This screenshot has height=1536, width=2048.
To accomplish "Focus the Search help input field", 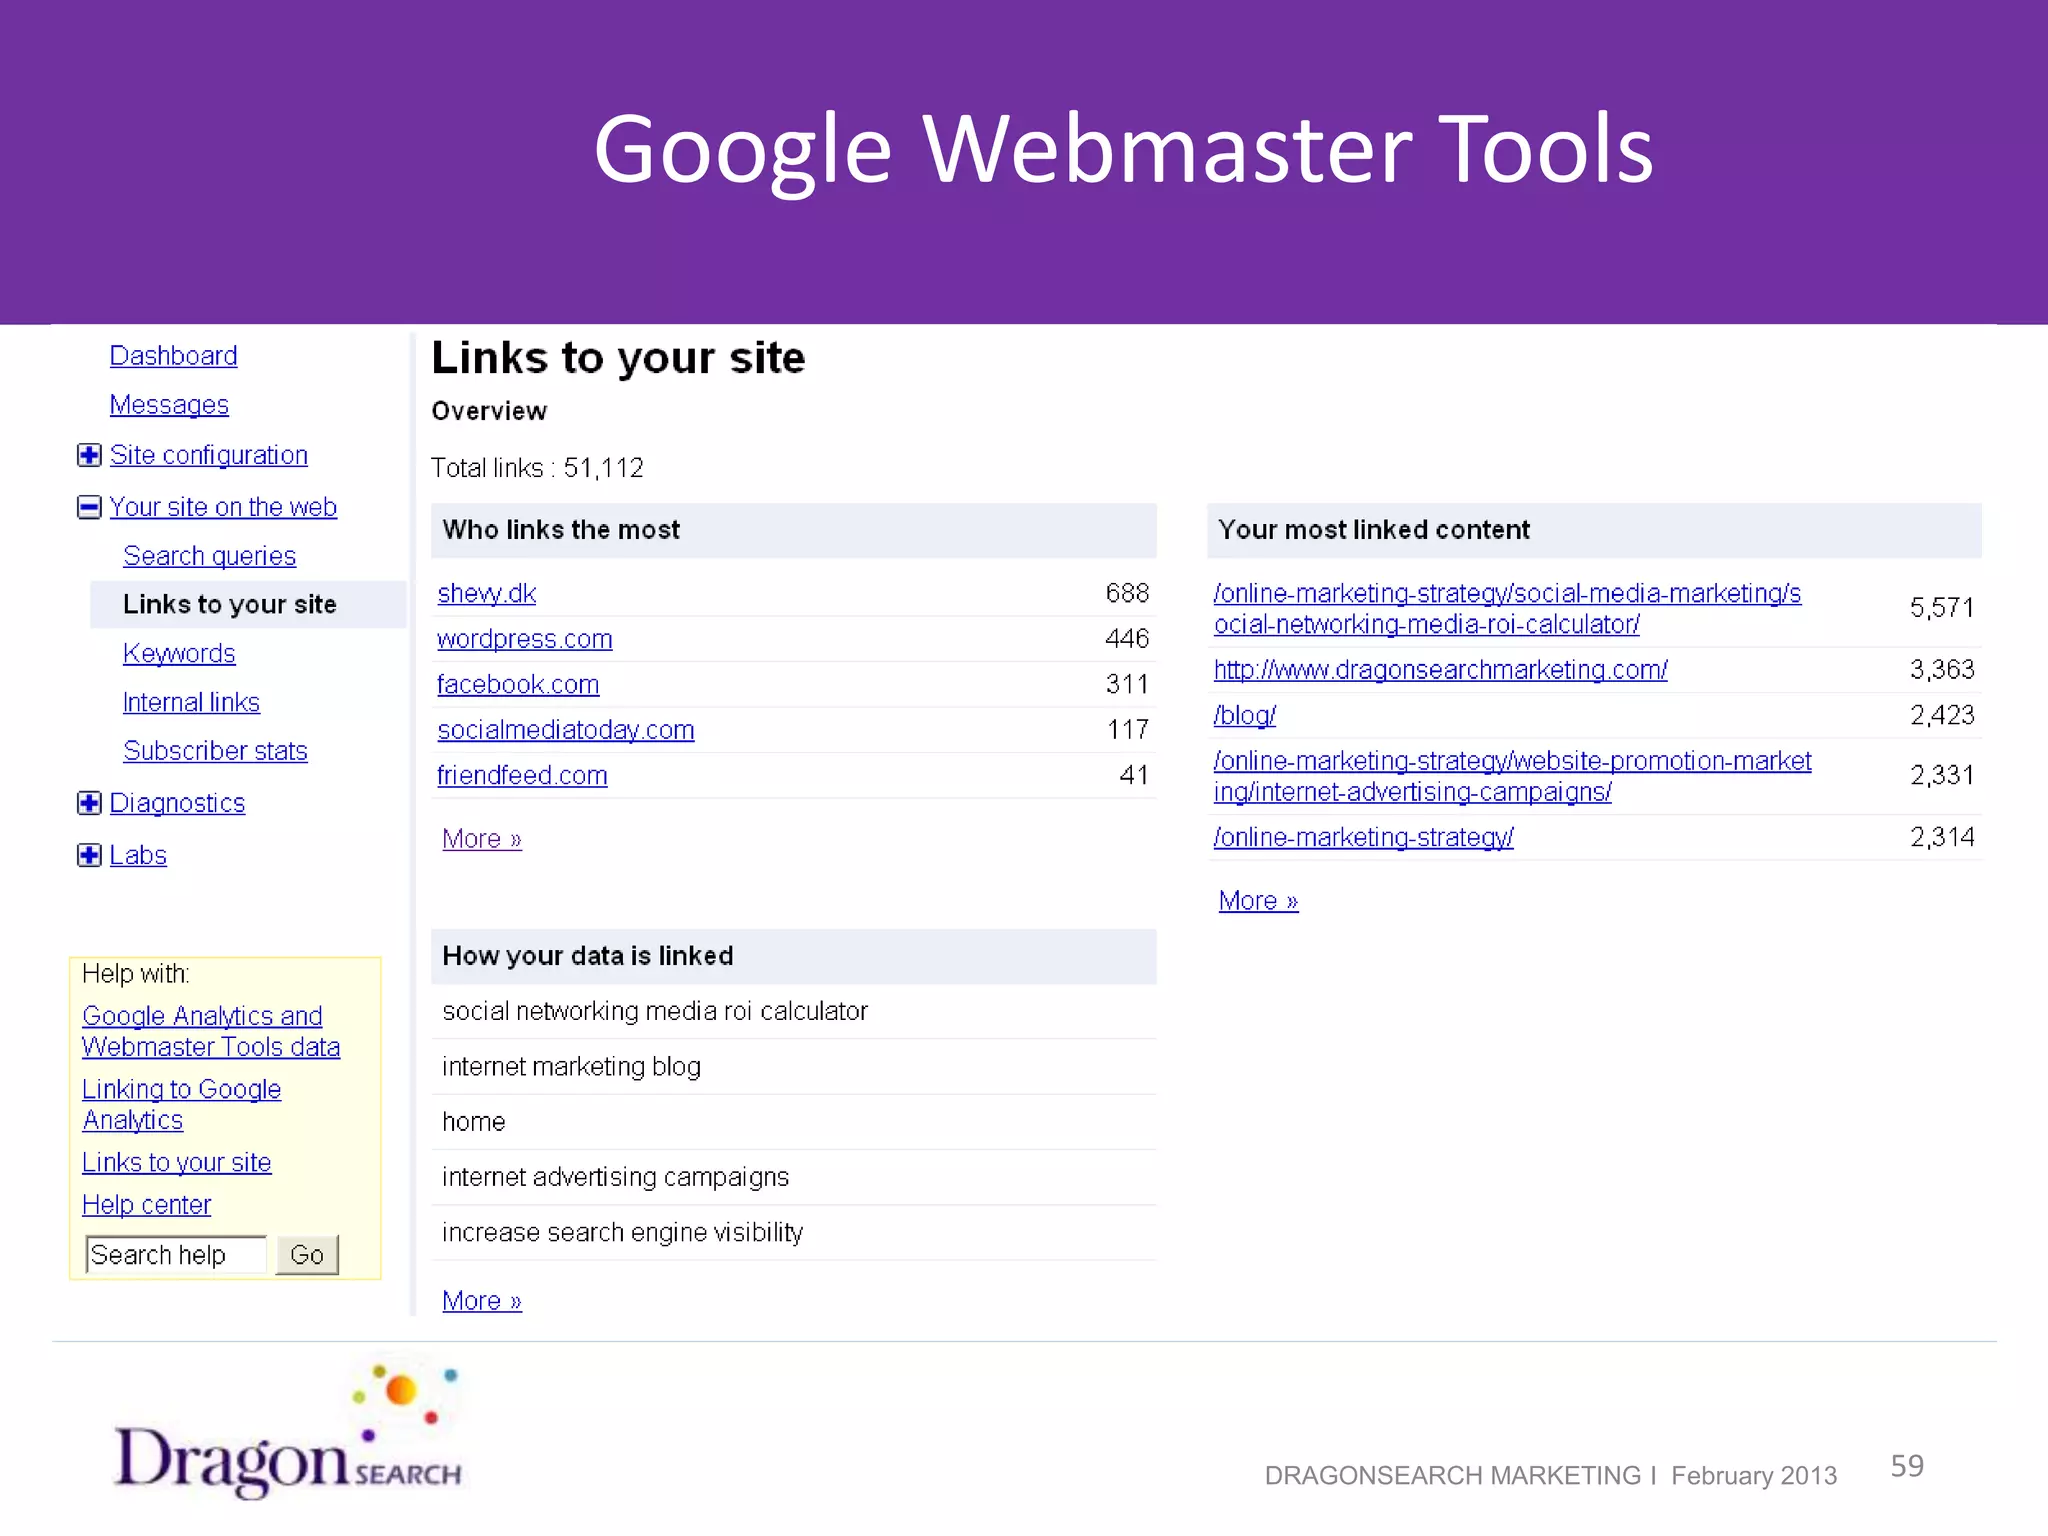I will [176, 1255].
